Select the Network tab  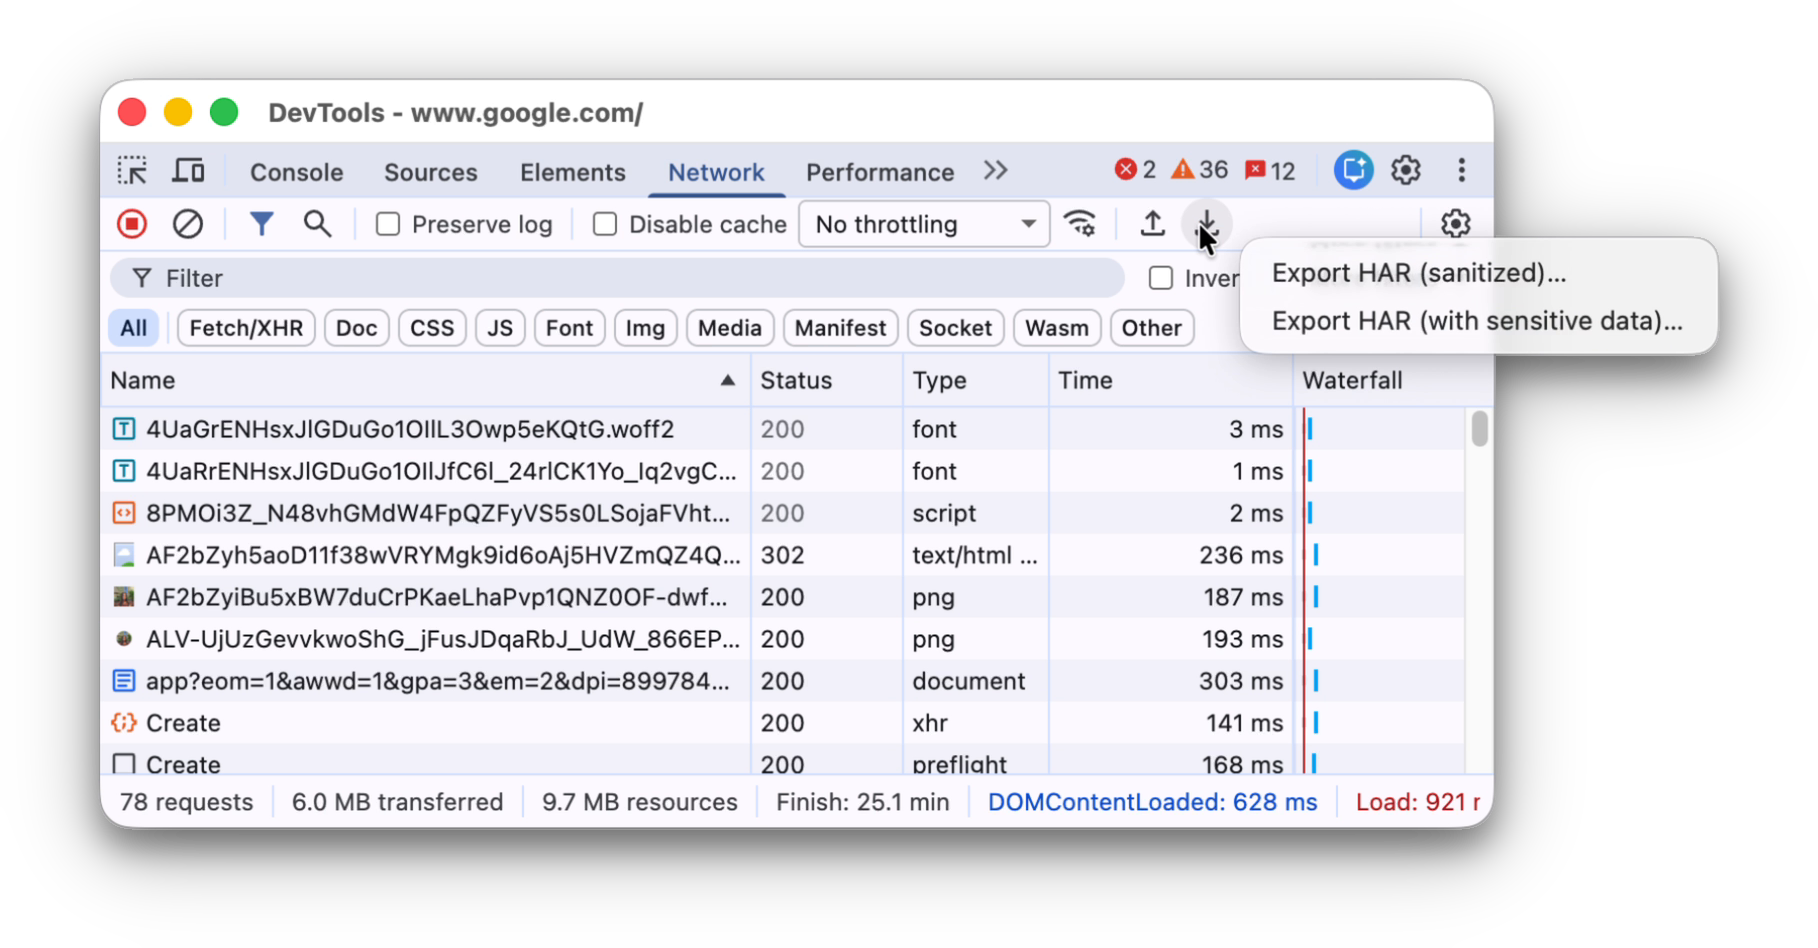pyautogui.click(x=716, y=172)
